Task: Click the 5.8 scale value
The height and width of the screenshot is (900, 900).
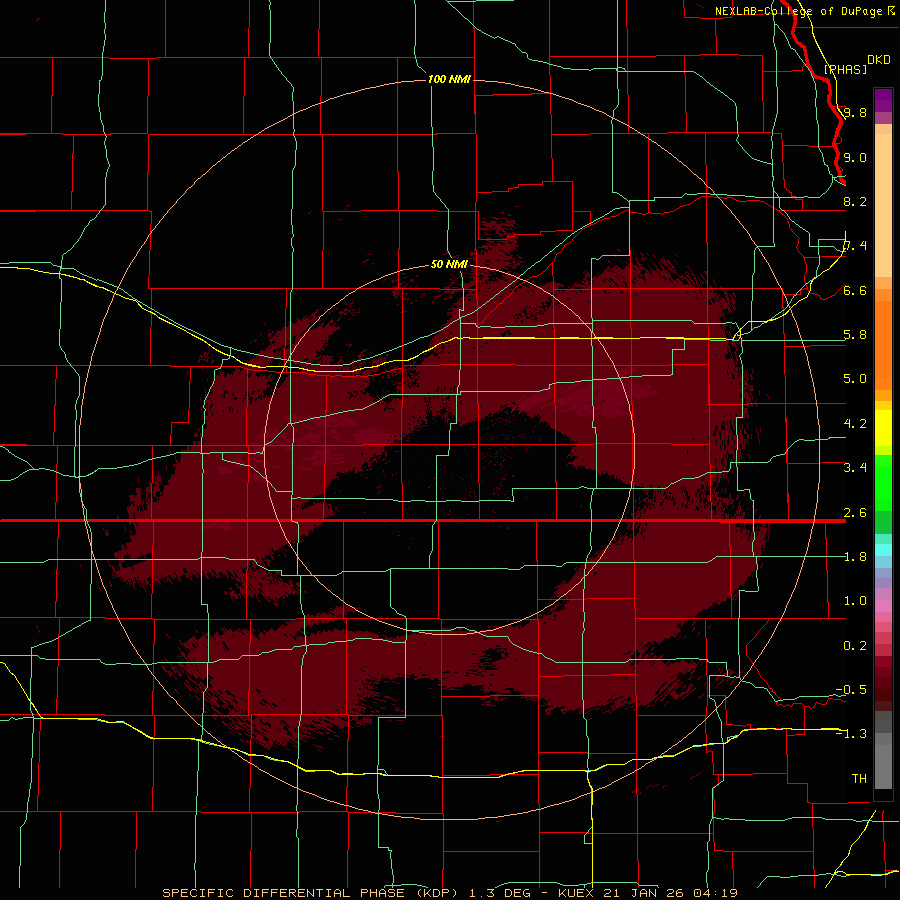Action: pos(855,335)
